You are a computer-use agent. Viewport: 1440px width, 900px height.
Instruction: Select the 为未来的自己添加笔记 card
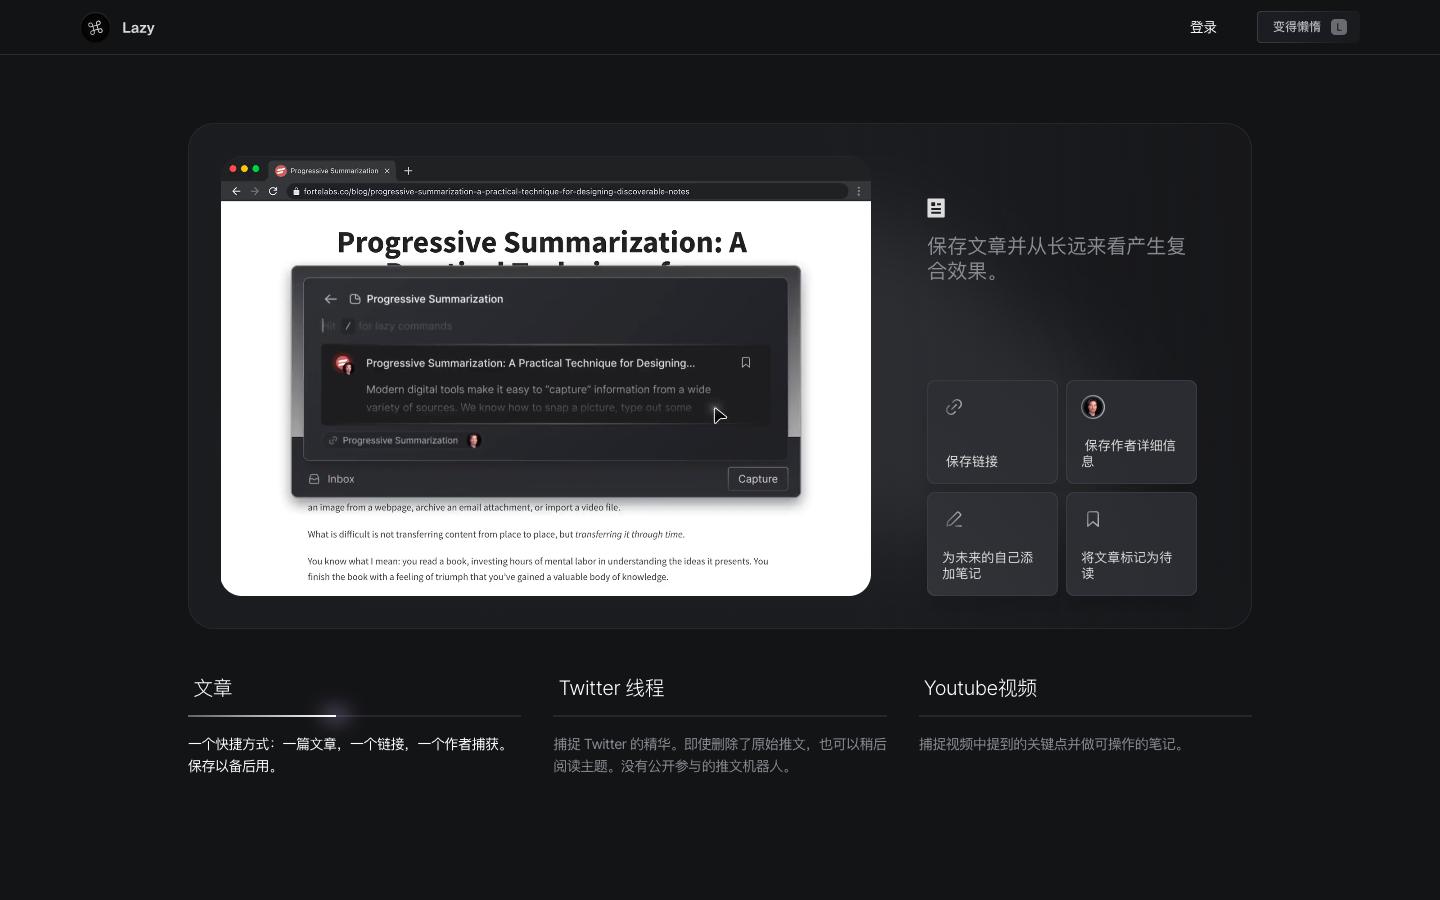pos(992,544)
